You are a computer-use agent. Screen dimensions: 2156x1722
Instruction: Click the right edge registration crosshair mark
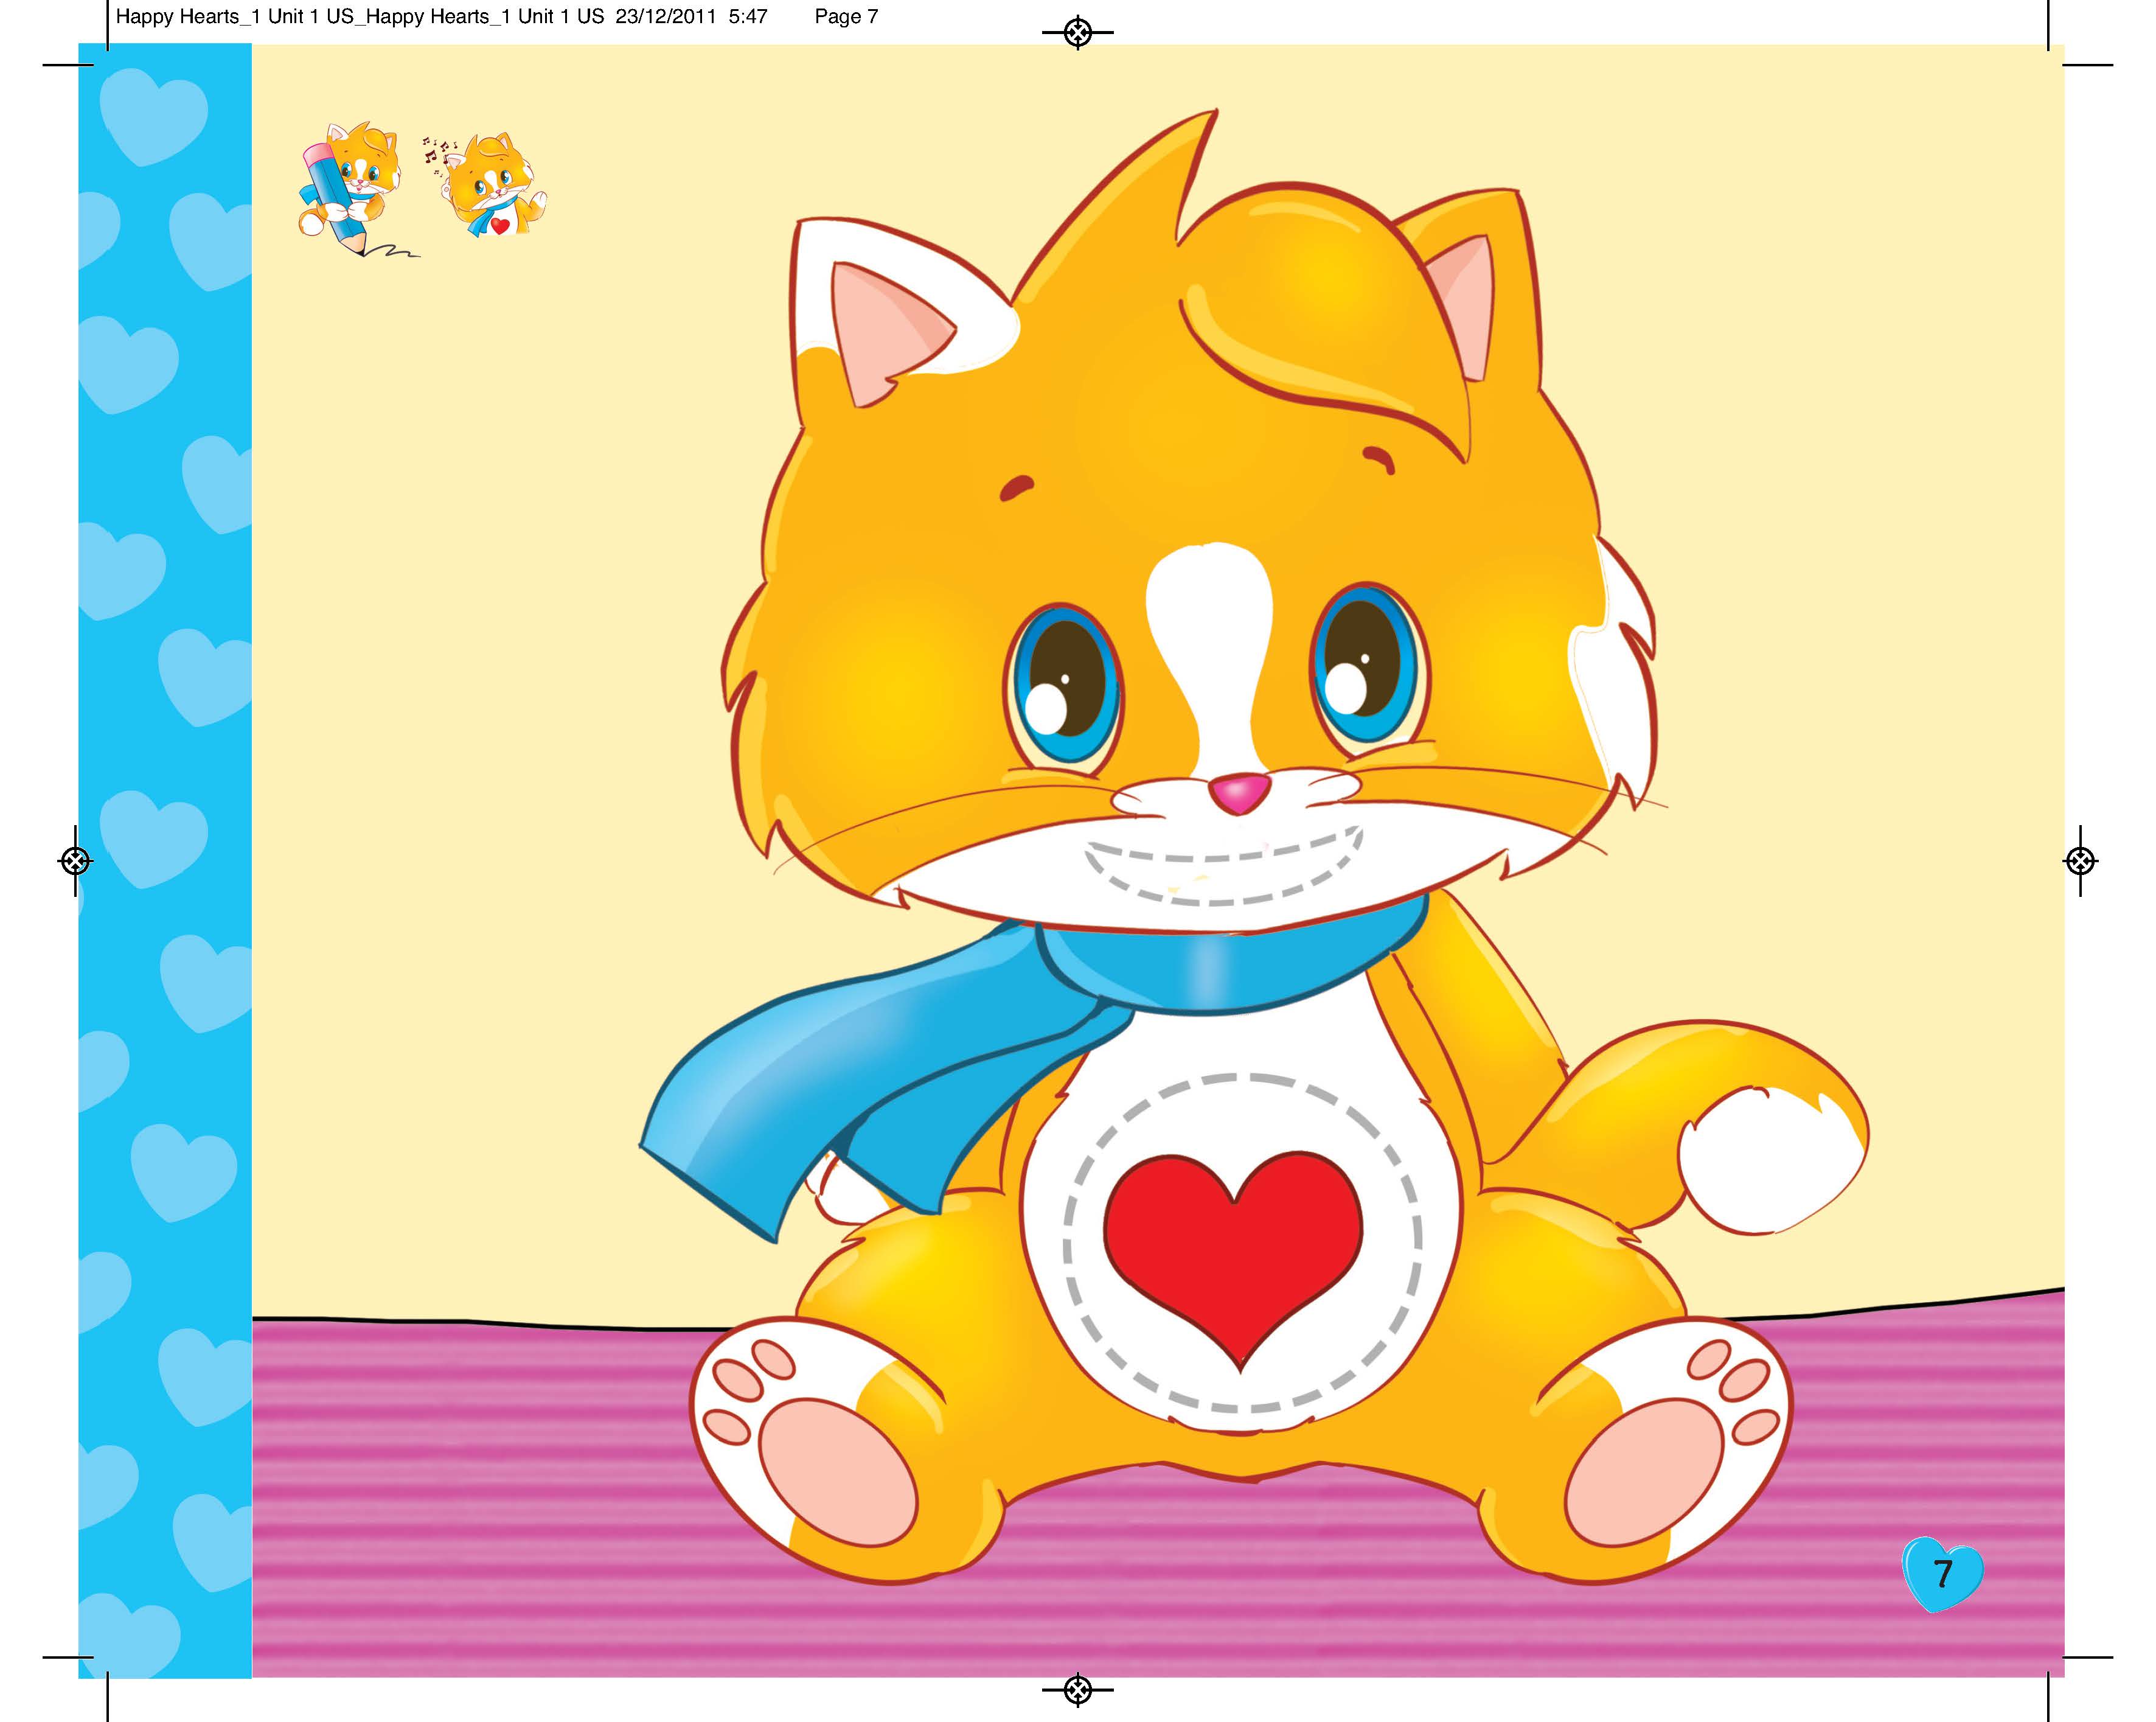2080,860
